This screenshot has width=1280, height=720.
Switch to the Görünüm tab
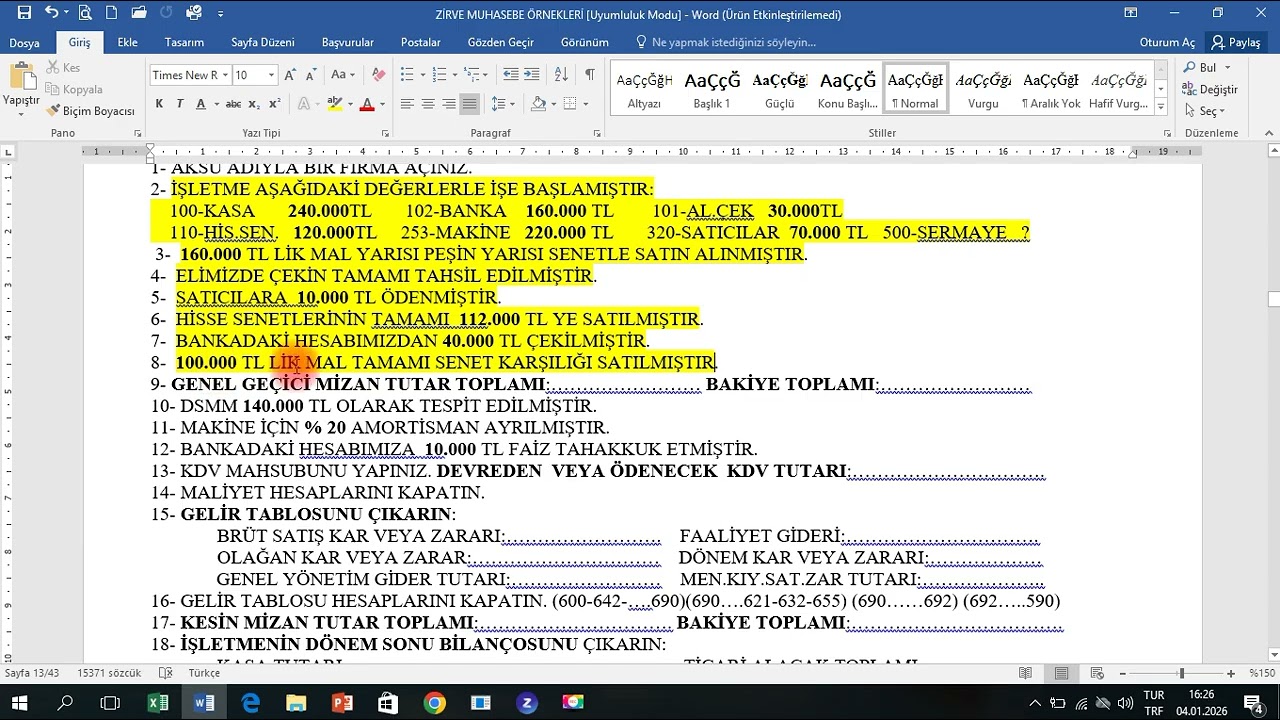pos(585,42)
